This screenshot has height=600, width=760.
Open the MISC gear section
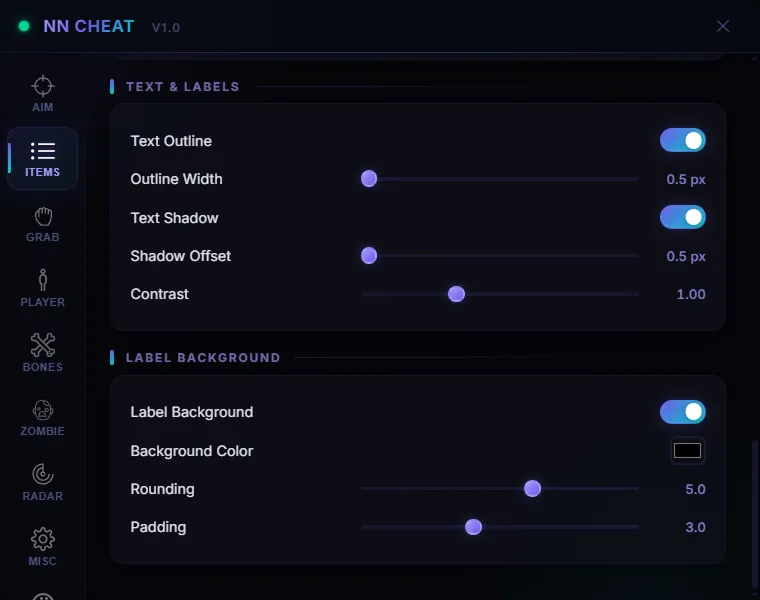[43, 547]
